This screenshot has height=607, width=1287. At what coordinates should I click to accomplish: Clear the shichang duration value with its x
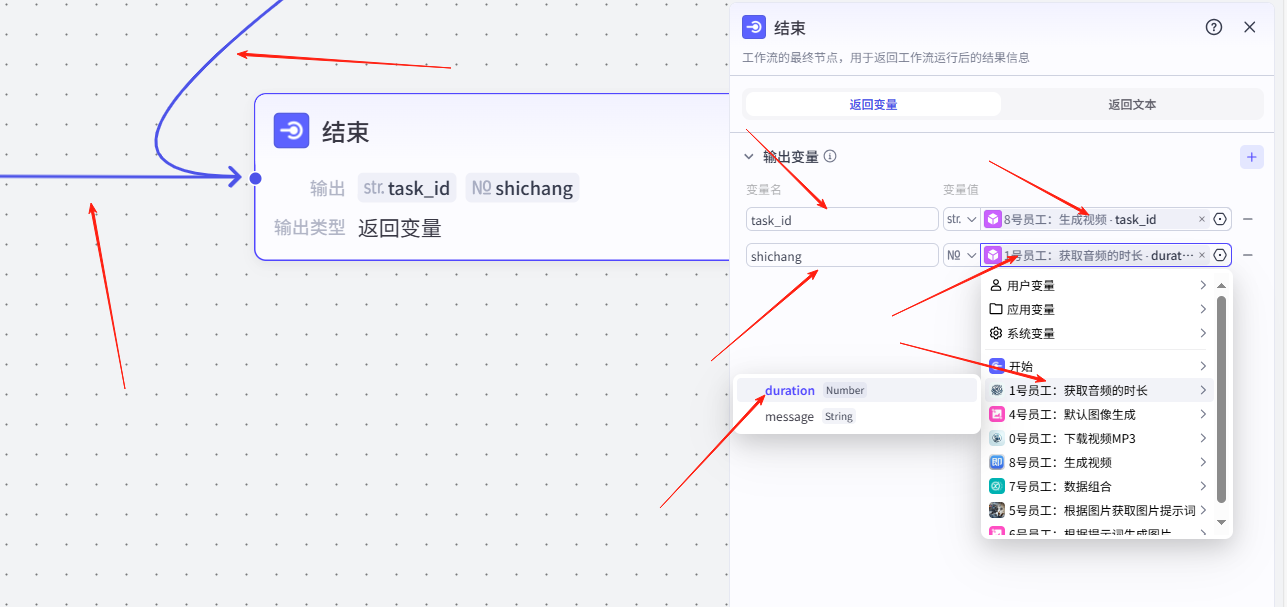[1201, 255]
